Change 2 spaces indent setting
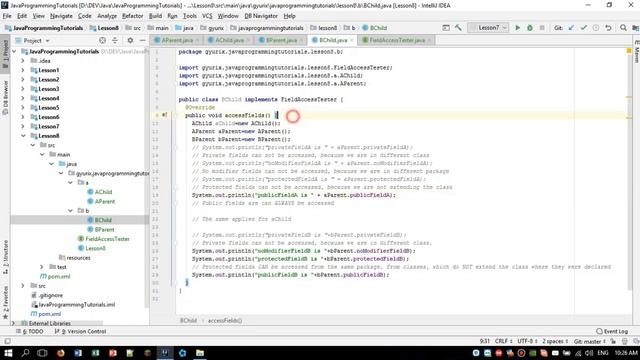This screenshot has width=640, height=360. click(555, 341)
